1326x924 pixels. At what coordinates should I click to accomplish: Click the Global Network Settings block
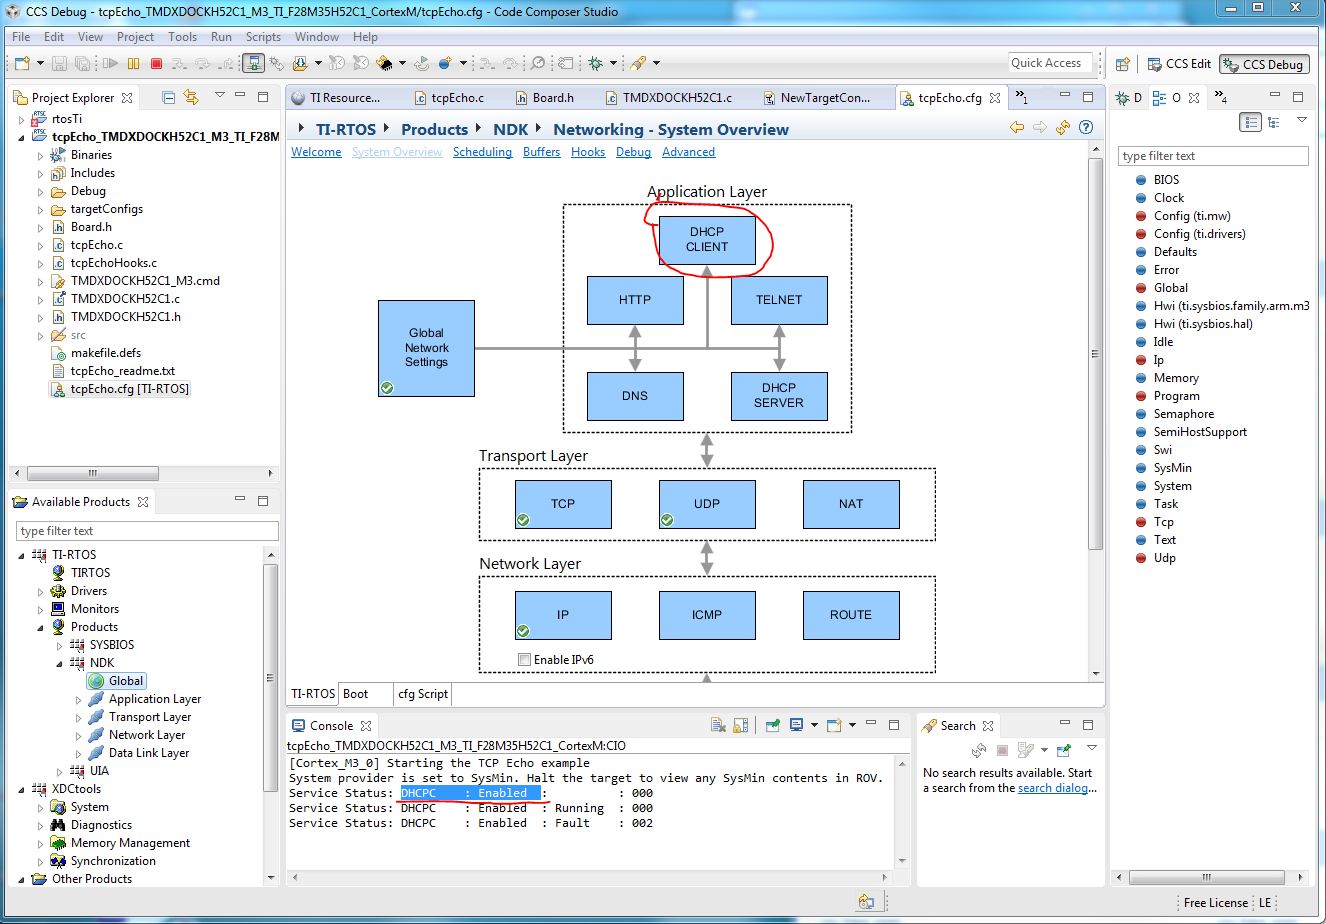pos(426,348)
